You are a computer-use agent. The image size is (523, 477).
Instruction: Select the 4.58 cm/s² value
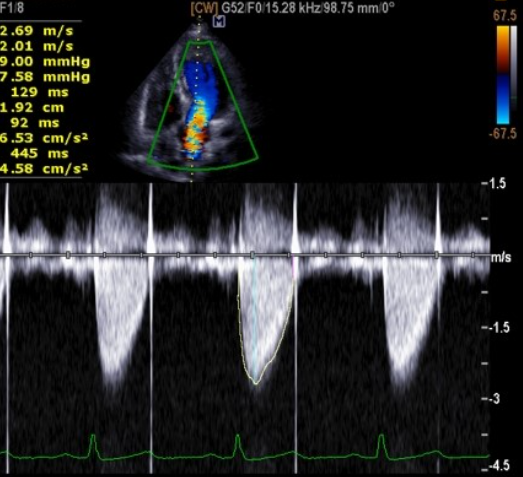pyautogui.click(x=44, y=169)
